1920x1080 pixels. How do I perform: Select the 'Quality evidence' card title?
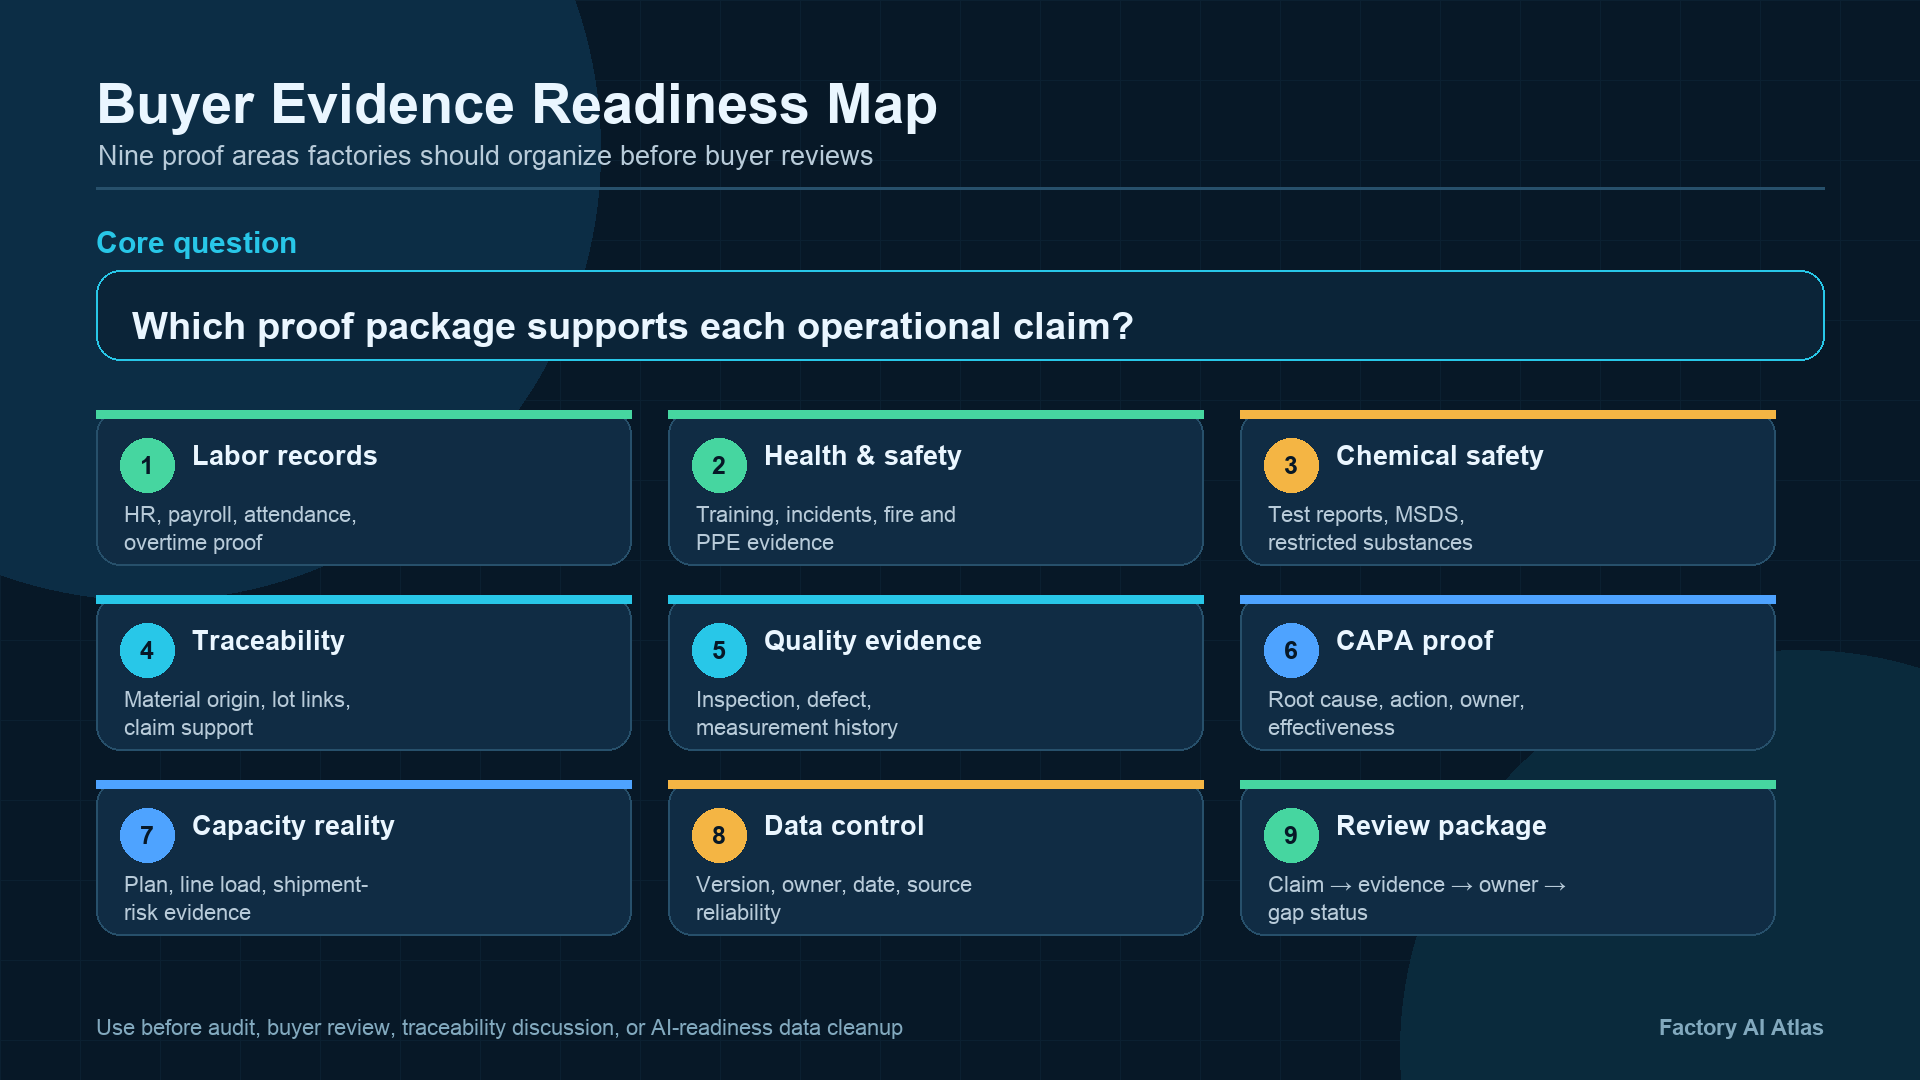pyautogui.click(x=872, y=641)
